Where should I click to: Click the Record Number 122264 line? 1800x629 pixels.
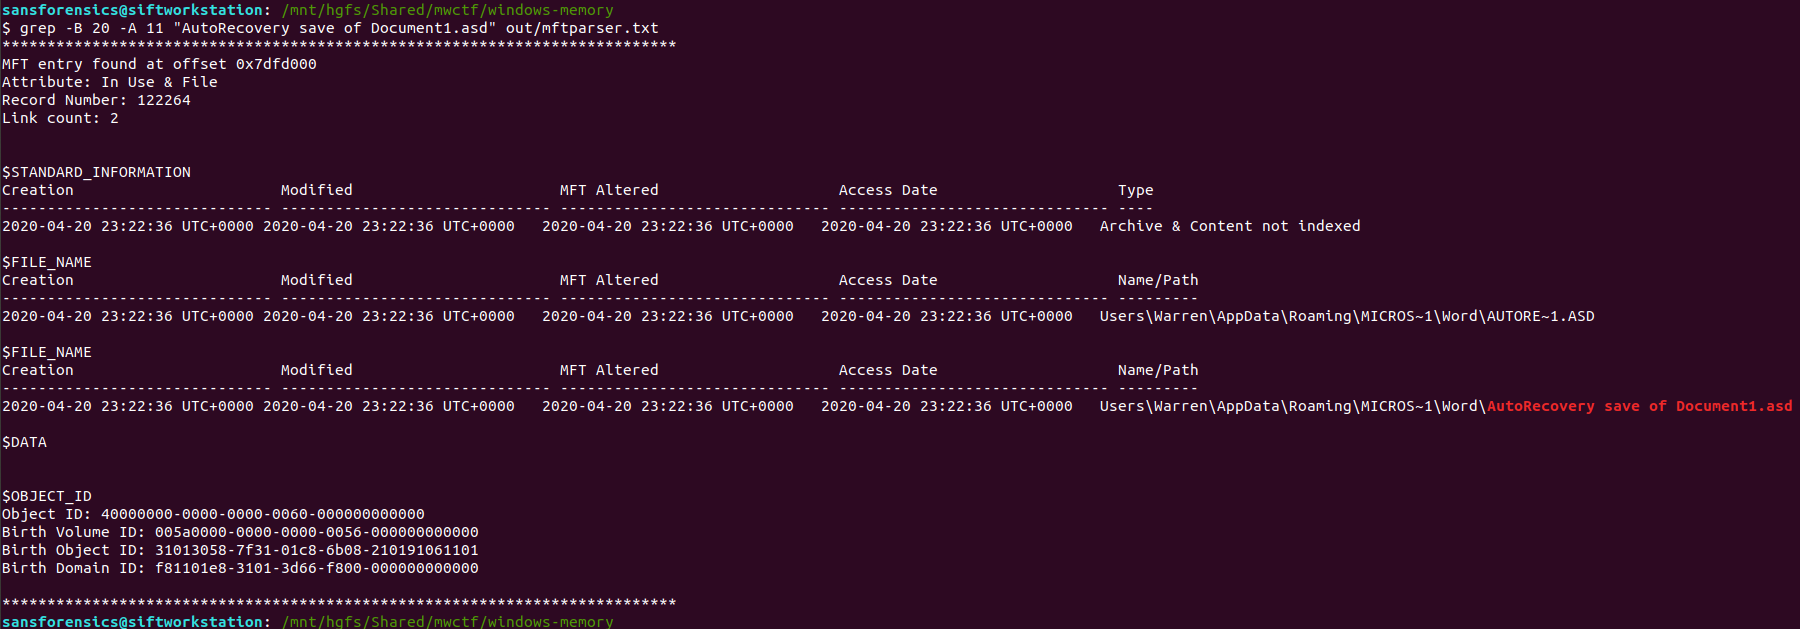click(96, 100)
